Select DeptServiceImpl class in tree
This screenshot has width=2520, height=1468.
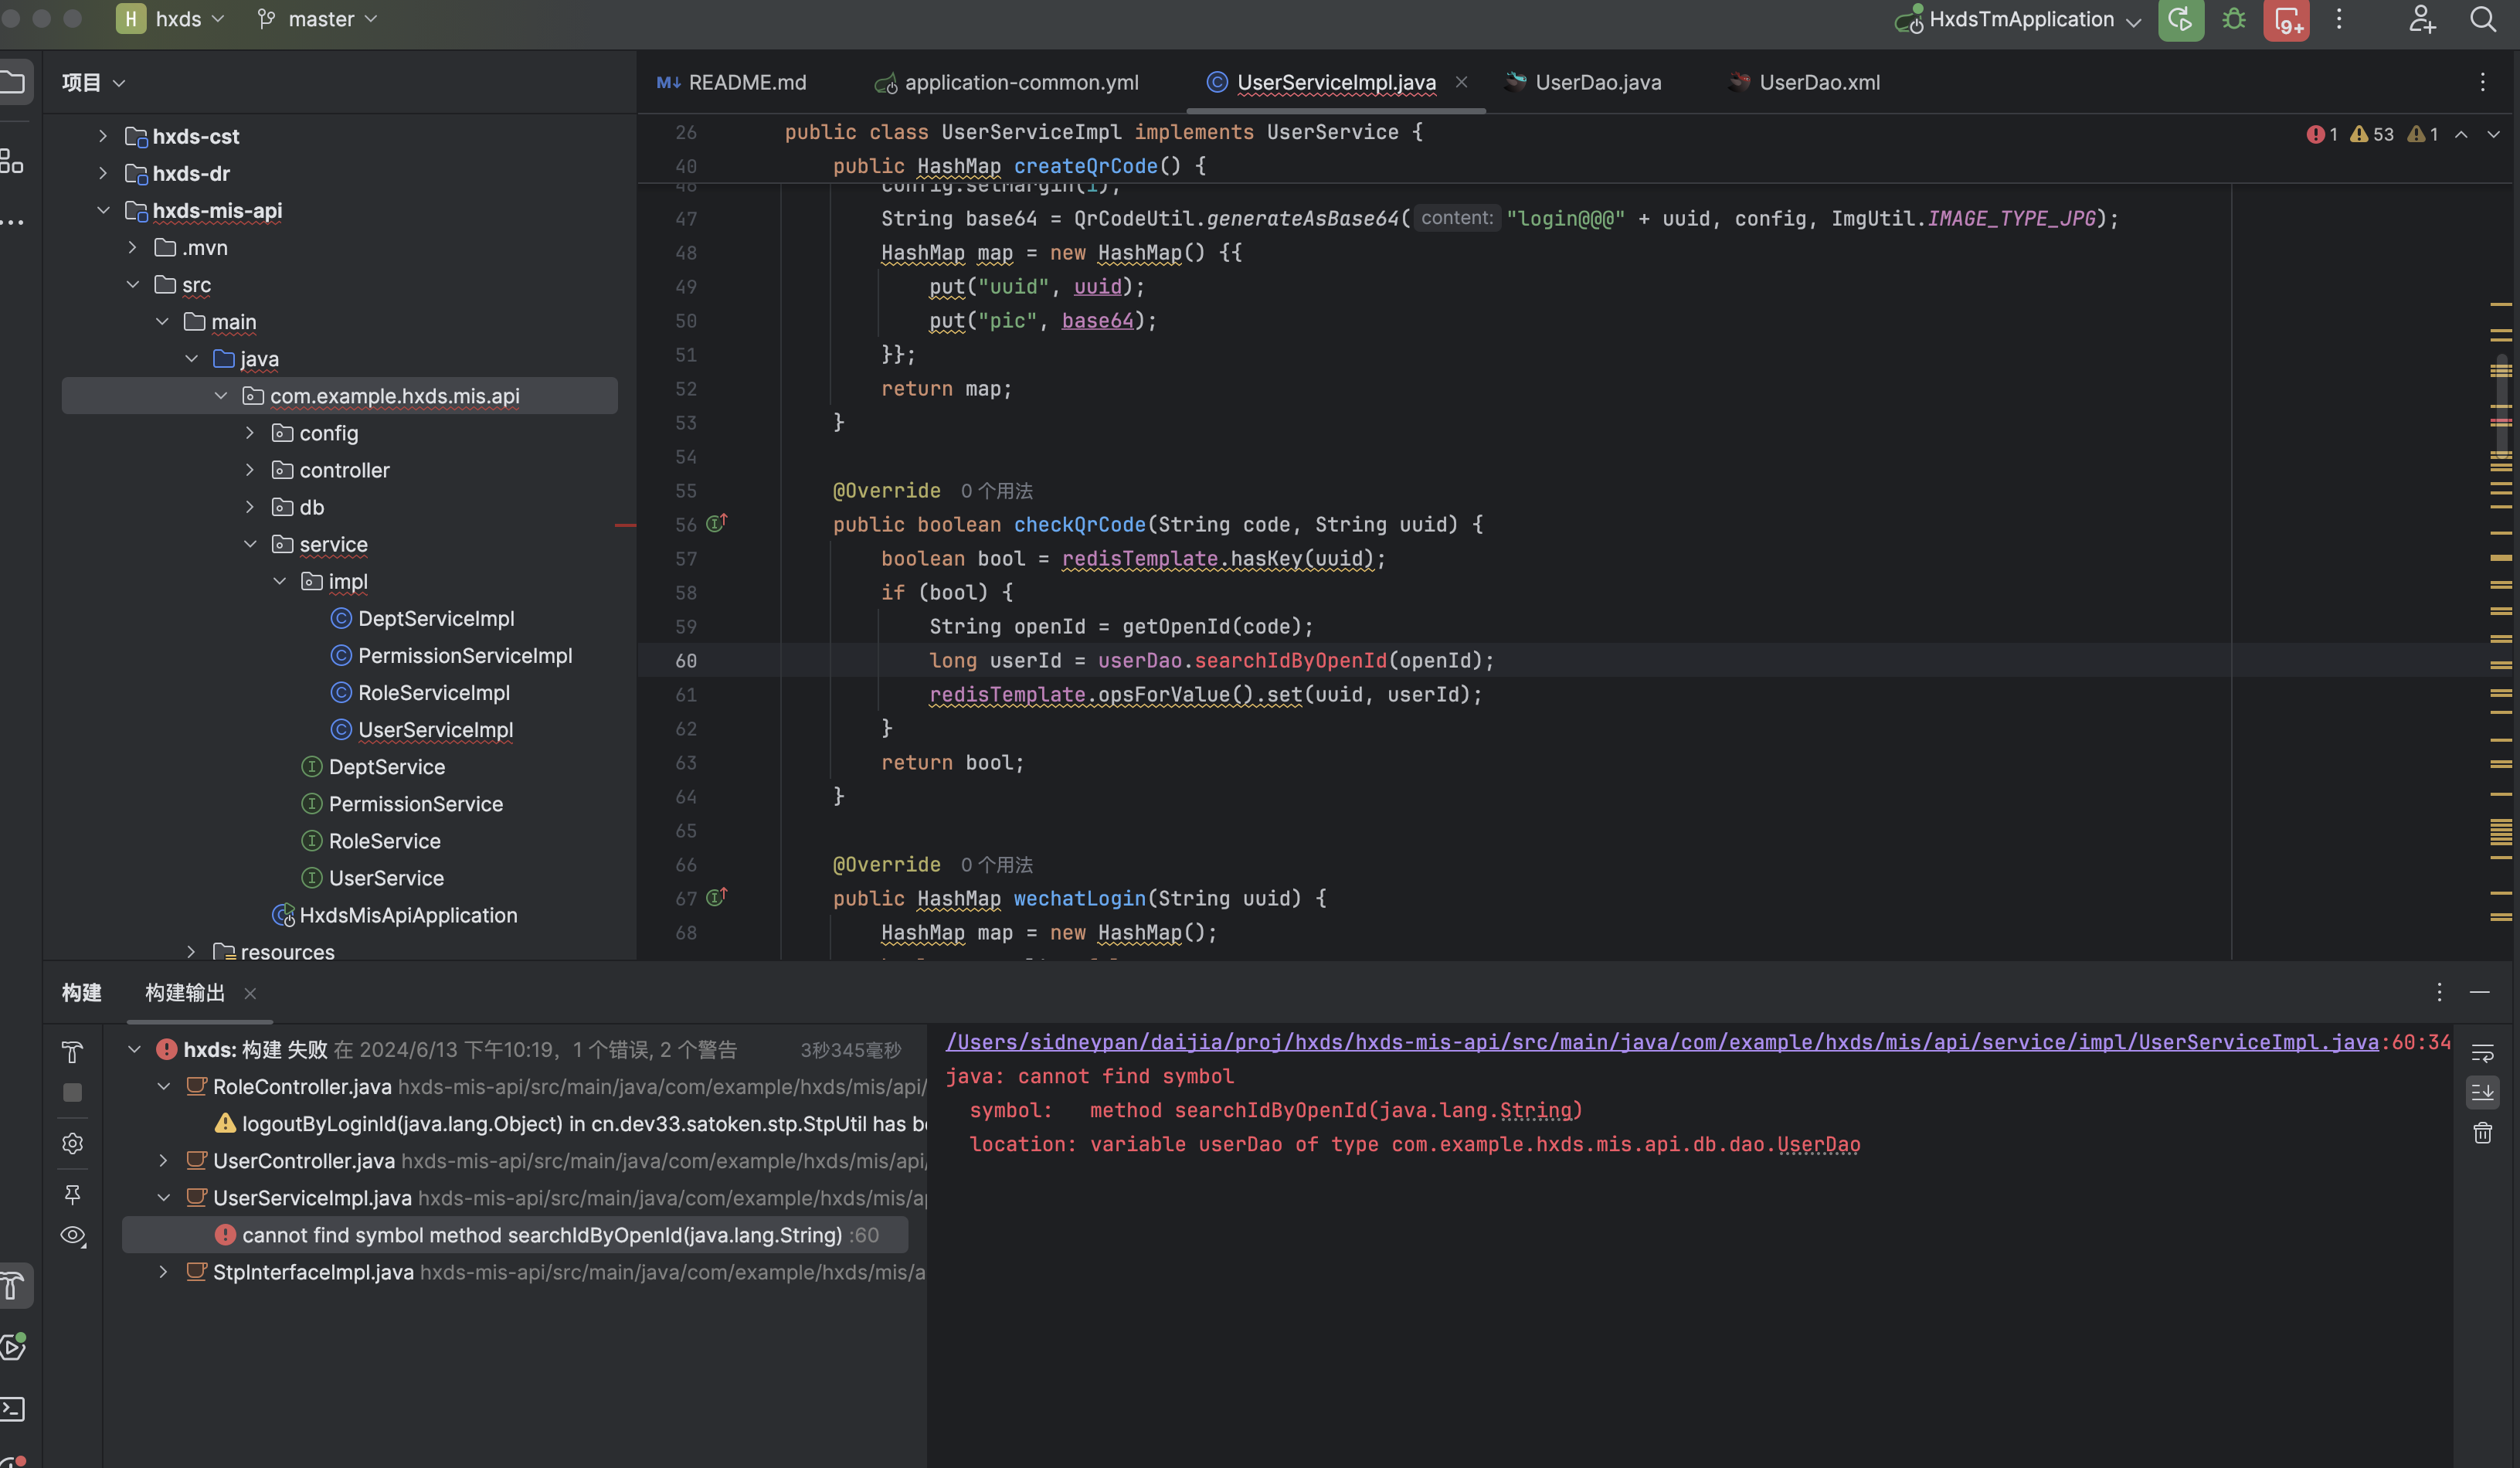tap(435, 618)
